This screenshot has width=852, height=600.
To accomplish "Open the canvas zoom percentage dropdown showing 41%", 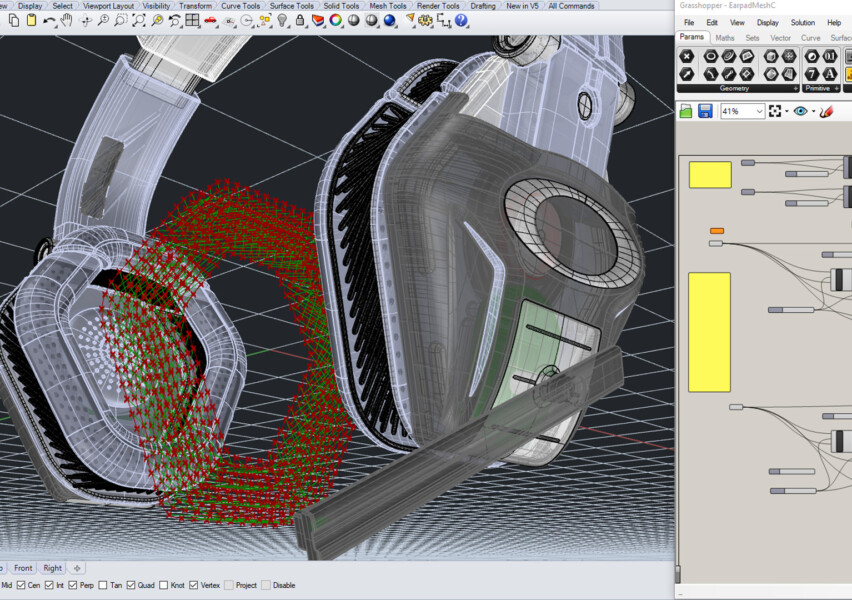I will [760, 111].
